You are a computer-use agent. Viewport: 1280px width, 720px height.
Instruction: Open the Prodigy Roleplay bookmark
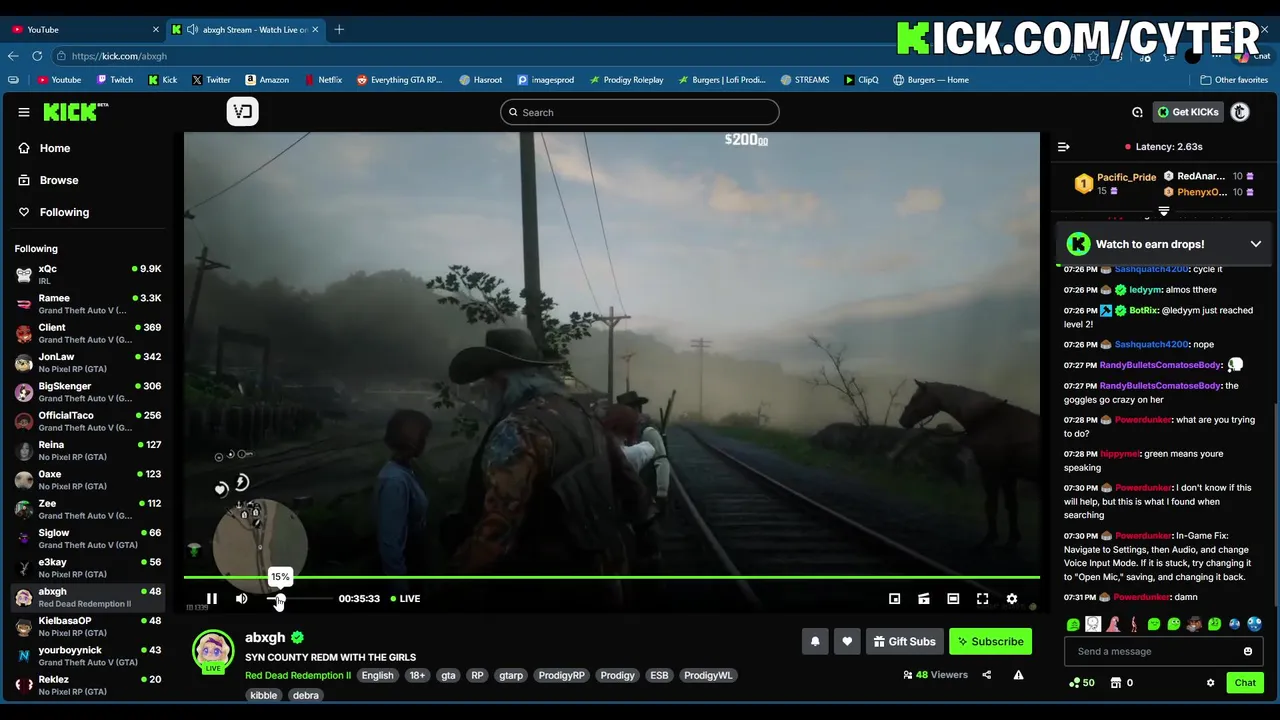point(626,80)
